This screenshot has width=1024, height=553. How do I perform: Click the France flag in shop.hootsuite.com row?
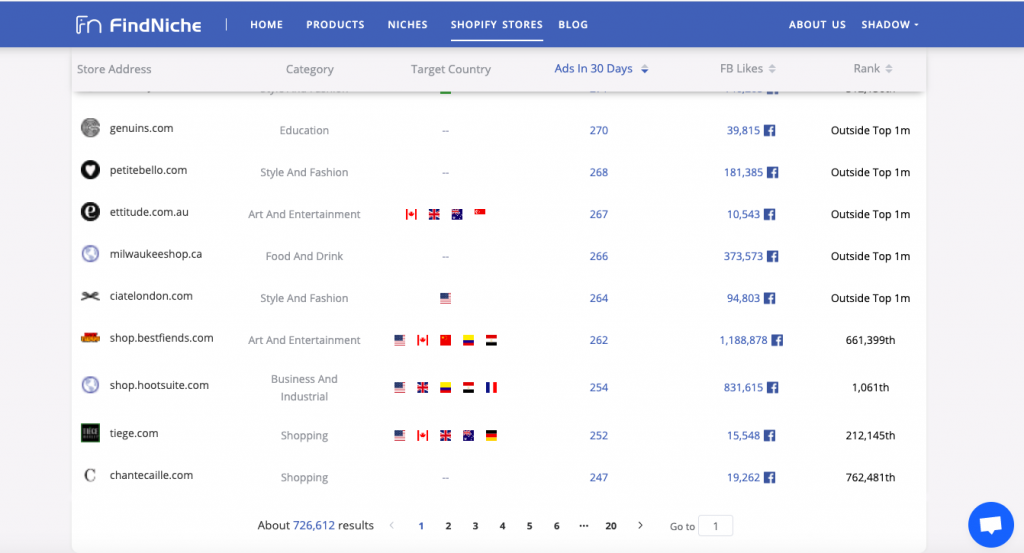491,388
